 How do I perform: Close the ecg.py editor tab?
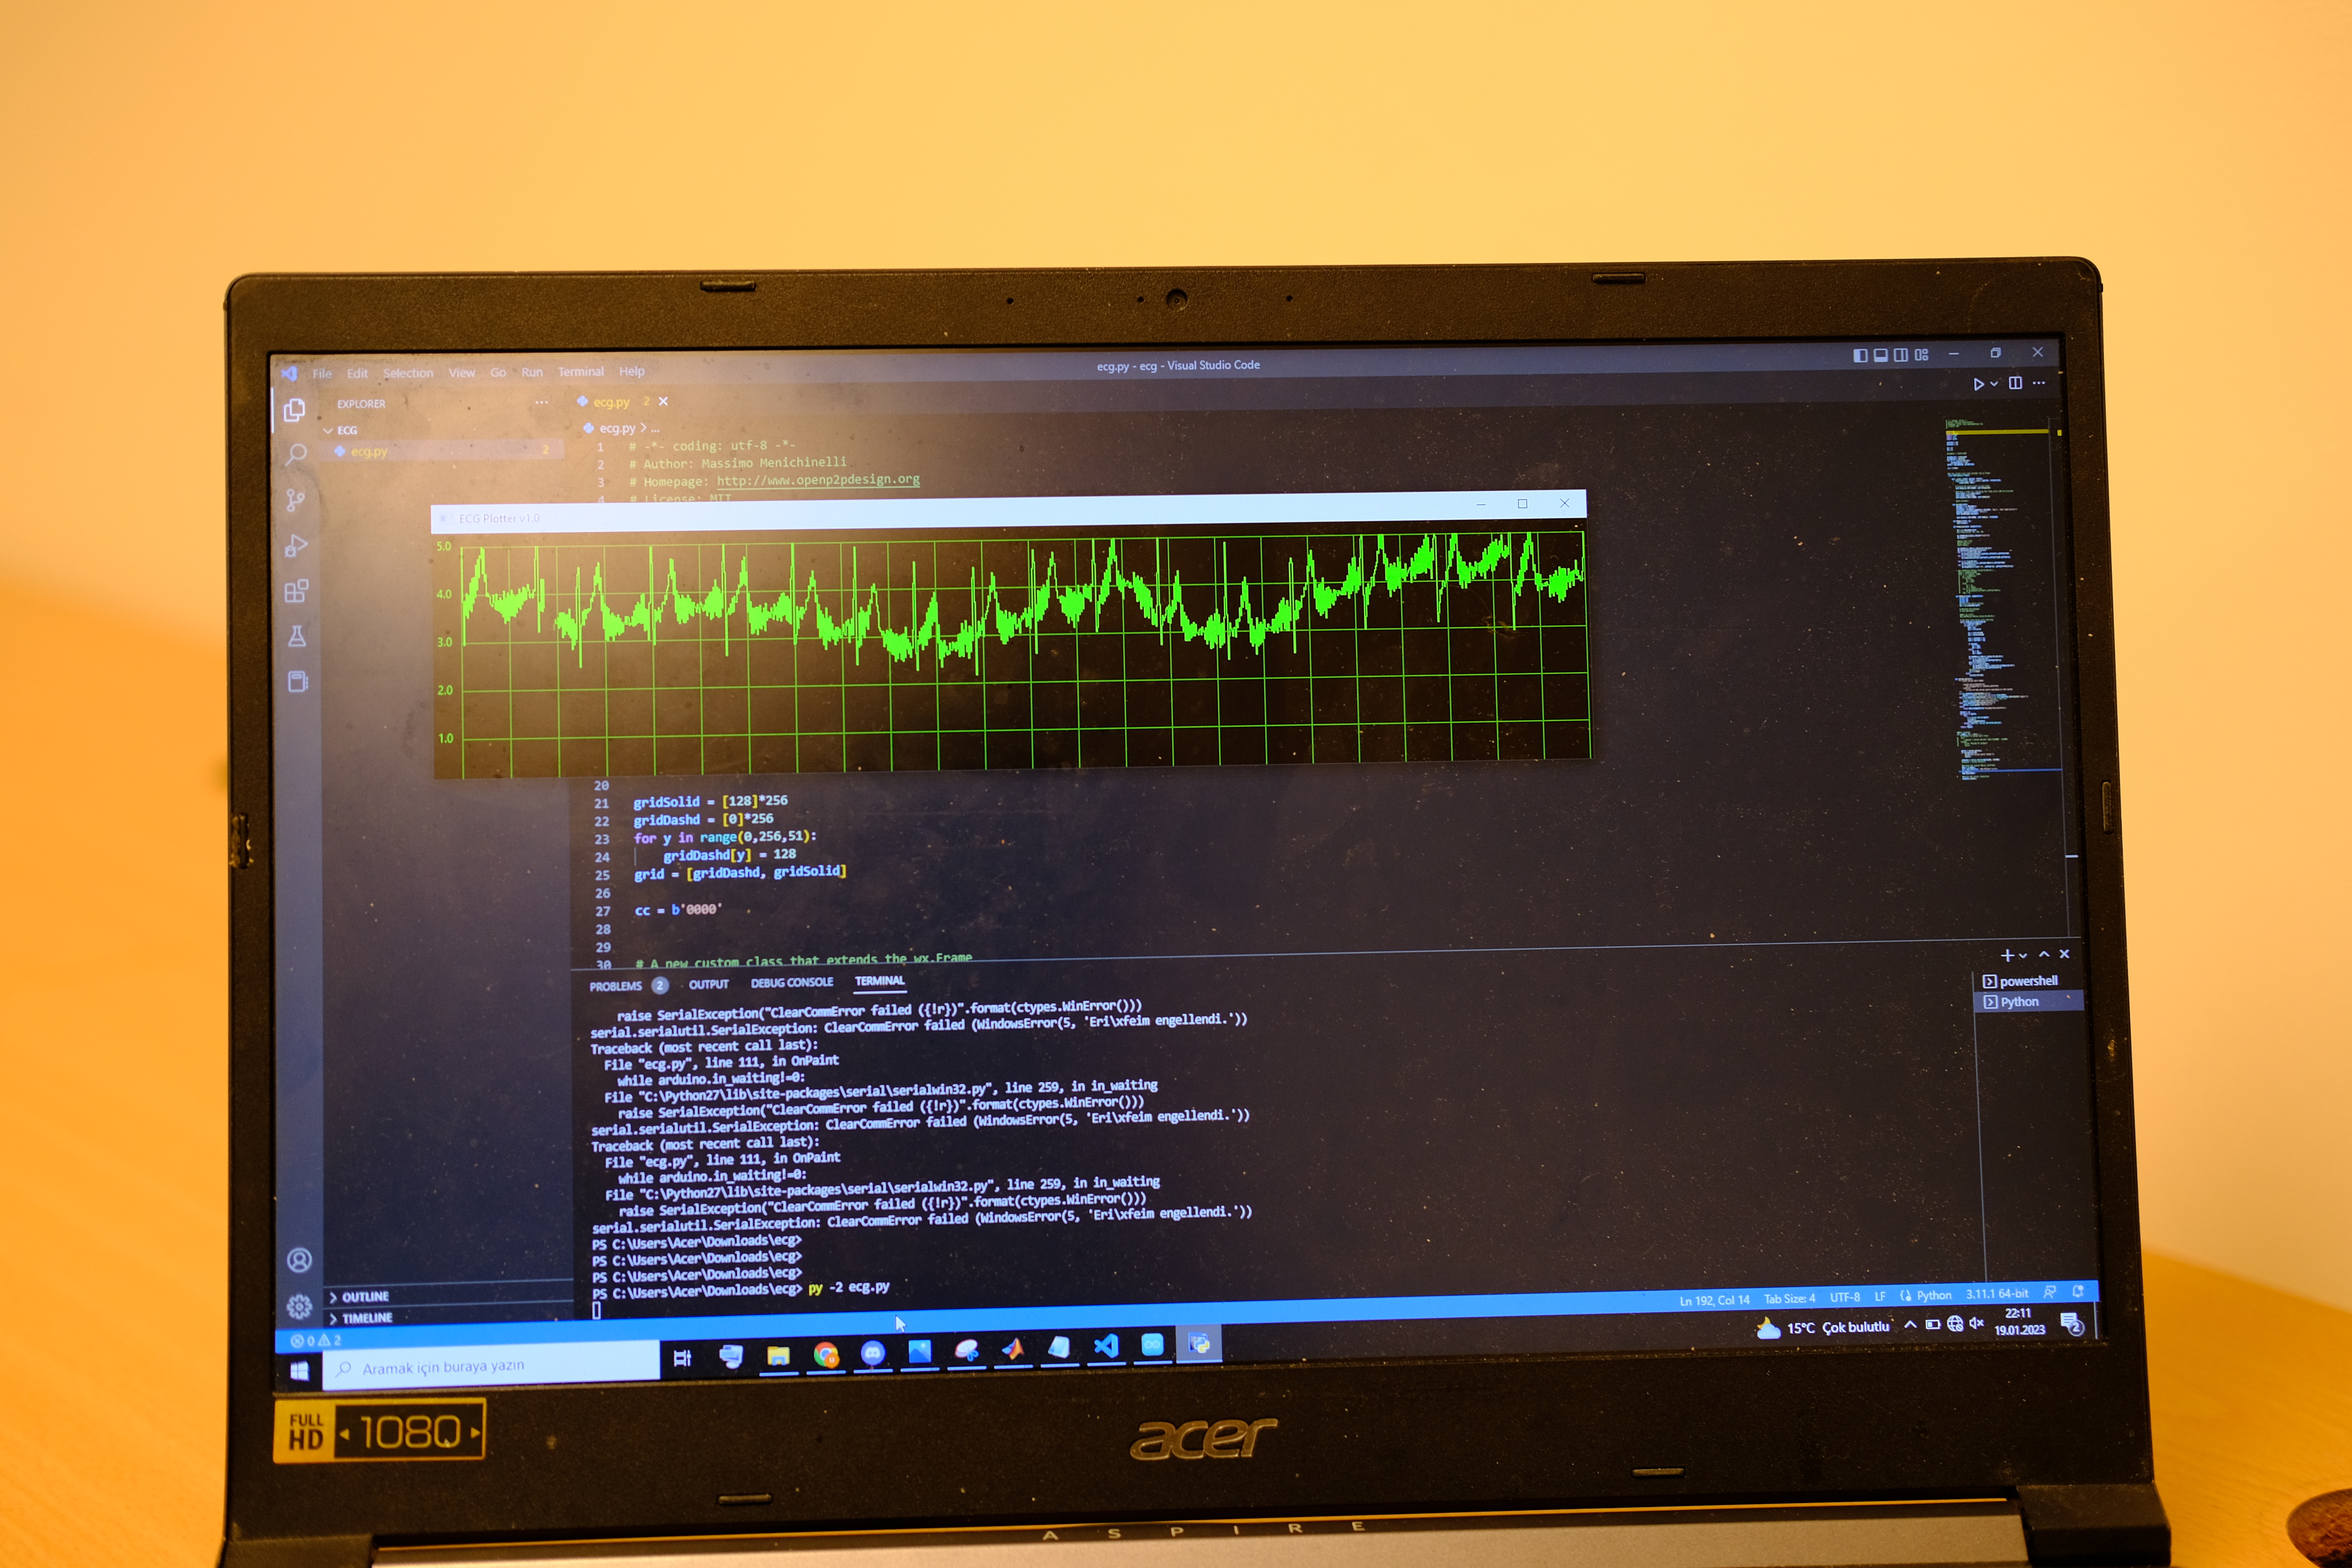(663, 401)
